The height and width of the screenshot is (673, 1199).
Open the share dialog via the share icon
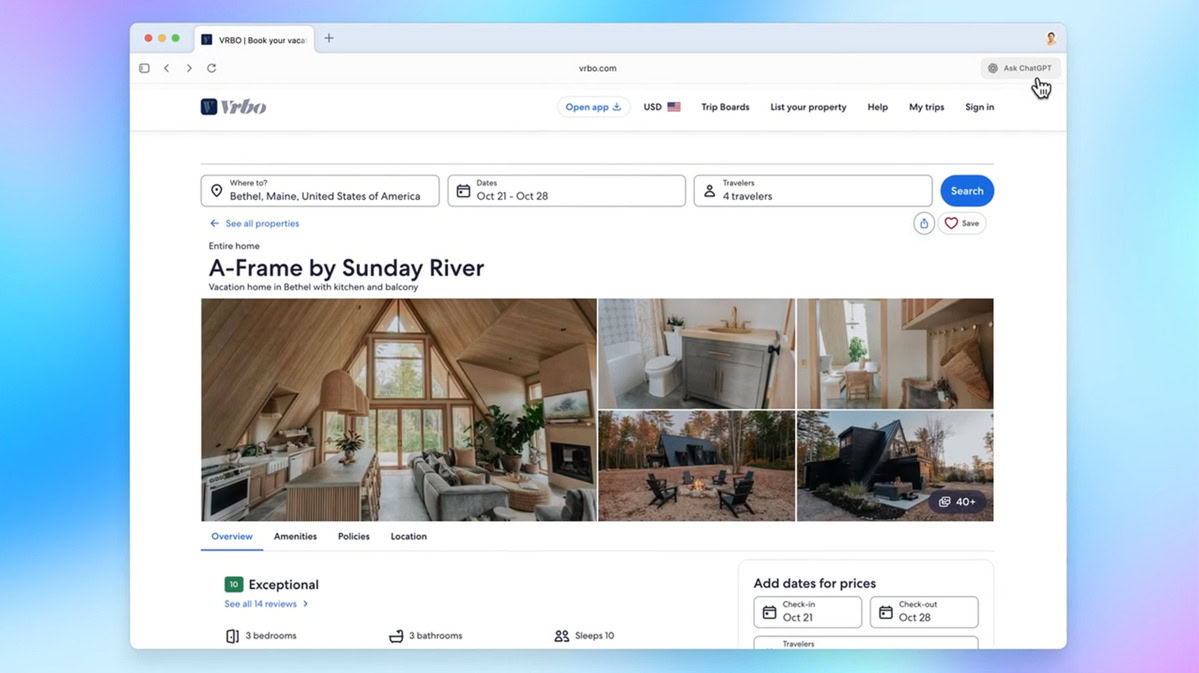[922, 223]
